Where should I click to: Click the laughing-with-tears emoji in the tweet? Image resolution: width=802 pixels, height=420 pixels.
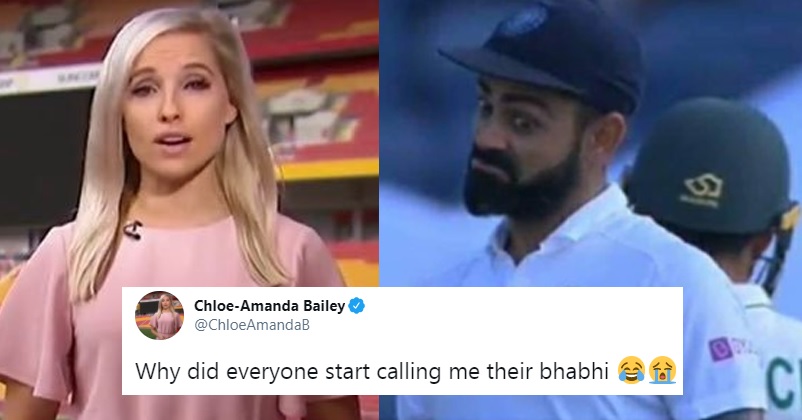point(632,370)
